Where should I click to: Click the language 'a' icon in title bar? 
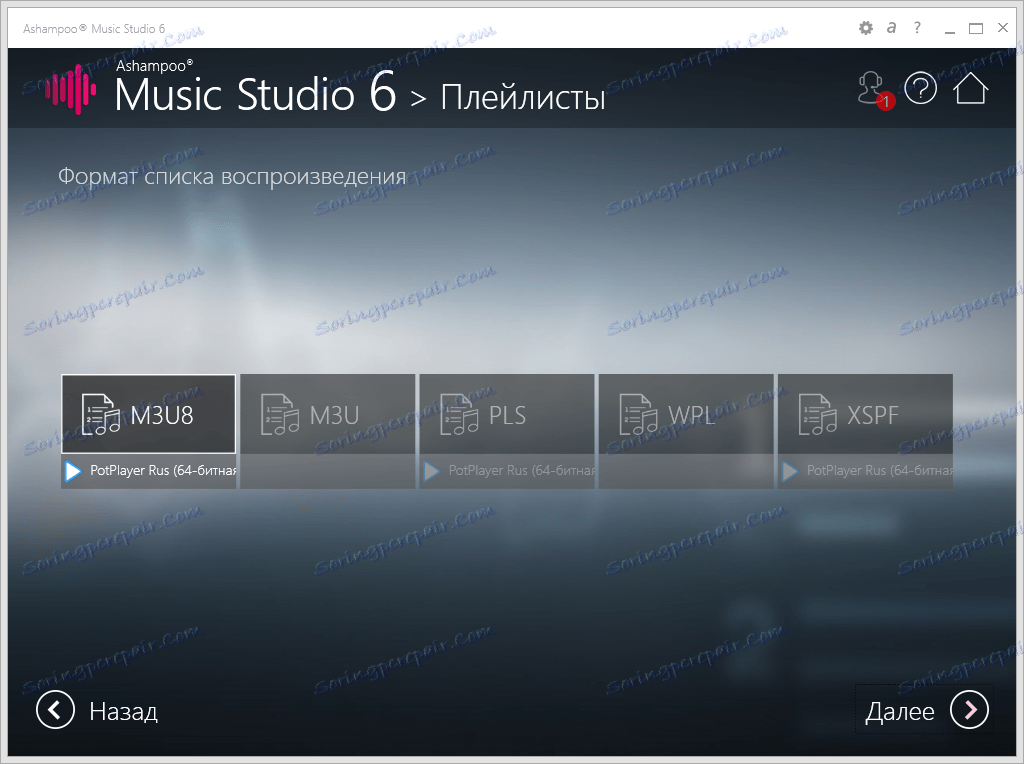pyautogui.click(x=891, y=28)
